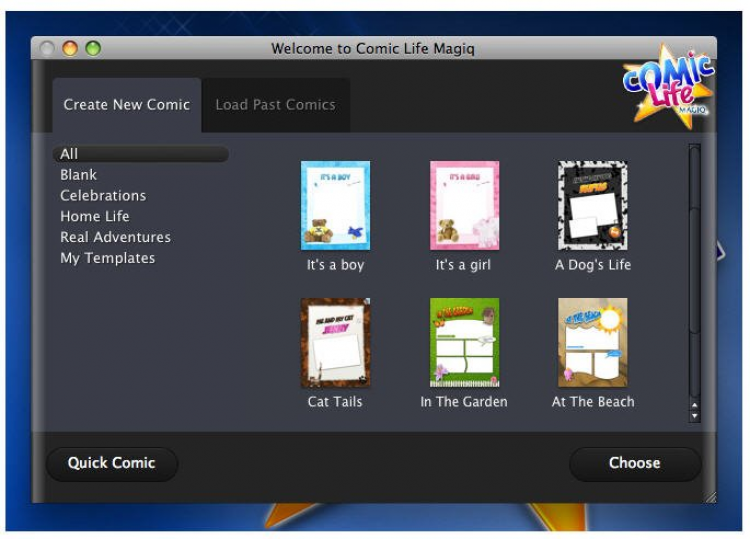Pick the Home Life category
This screenshot has height=539, width=750.
pyautogui.click(x=95, y=216)
